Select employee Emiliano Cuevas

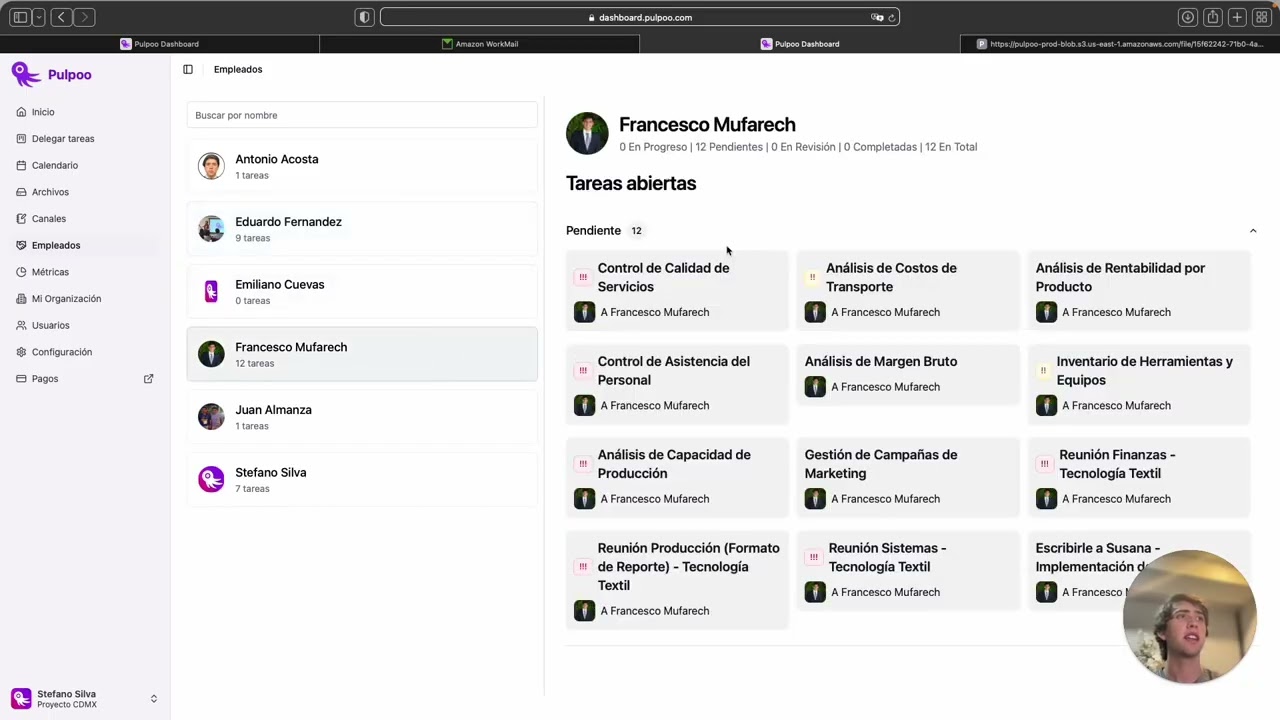pos(362,292)
